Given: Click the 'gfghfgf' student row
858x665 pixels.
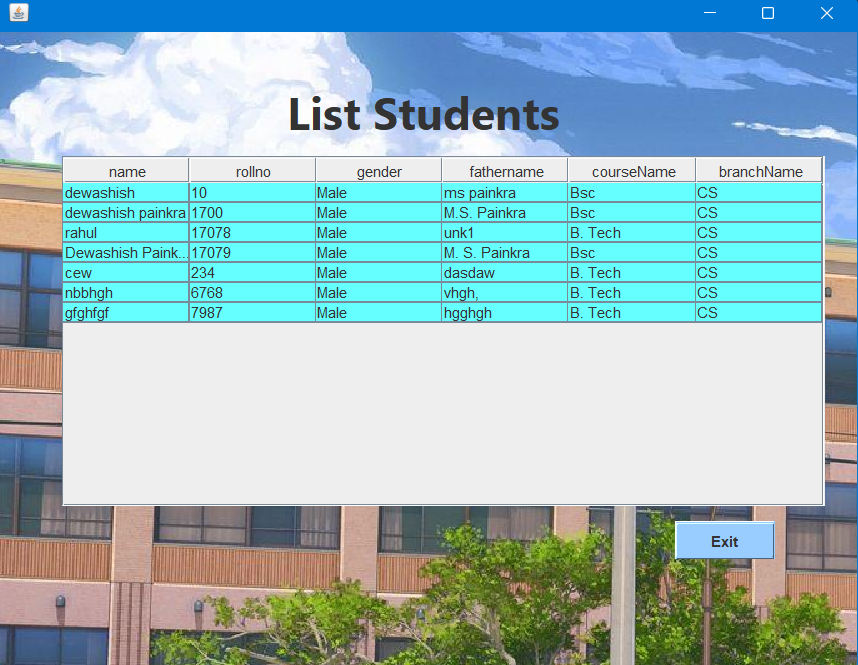Looking at the screenshot, I should (x=126, y=312).
